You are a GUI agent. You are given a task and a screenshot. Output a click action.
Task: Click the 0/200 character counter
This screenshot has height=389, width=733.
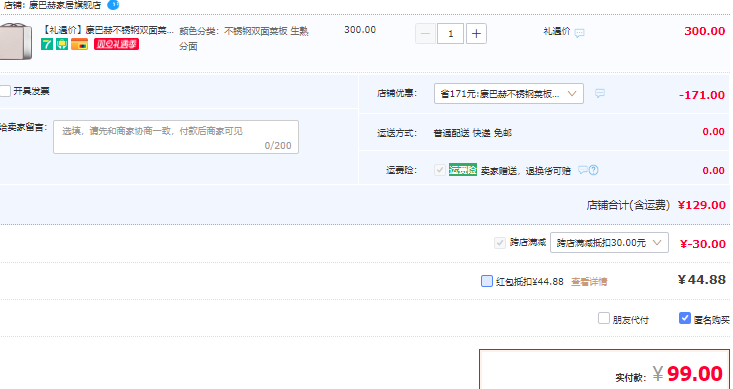[278, 145]
